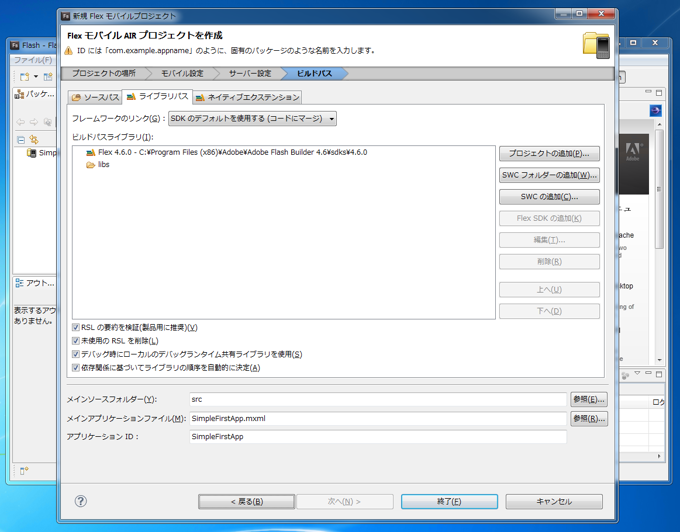
Task: Click the 削除(R) button
Action: pyautogui.click(x=549, y=262)
